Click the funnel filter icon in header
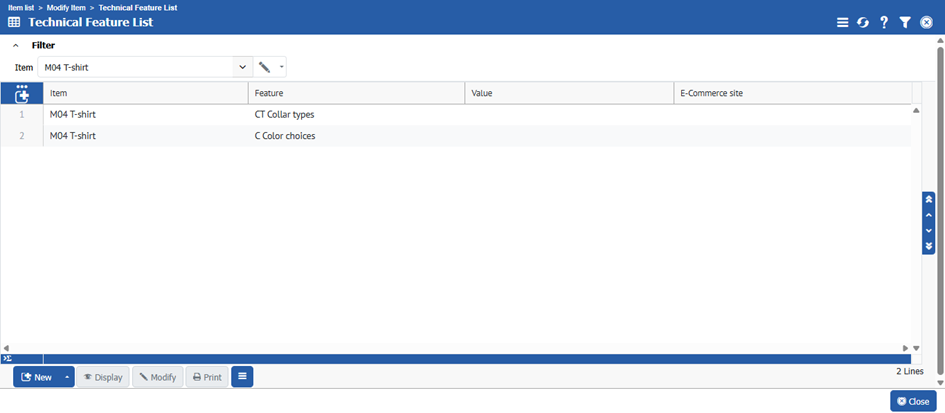 click(x=905, y=22)
